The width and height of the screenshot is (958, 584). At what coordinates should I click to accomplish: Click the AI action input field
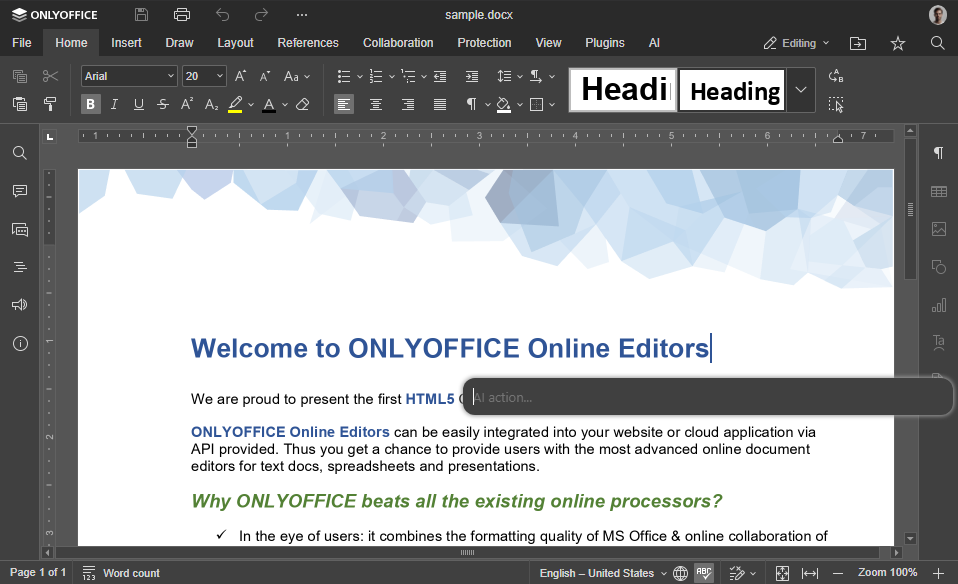pyautogui.click(x=708, y=397)
